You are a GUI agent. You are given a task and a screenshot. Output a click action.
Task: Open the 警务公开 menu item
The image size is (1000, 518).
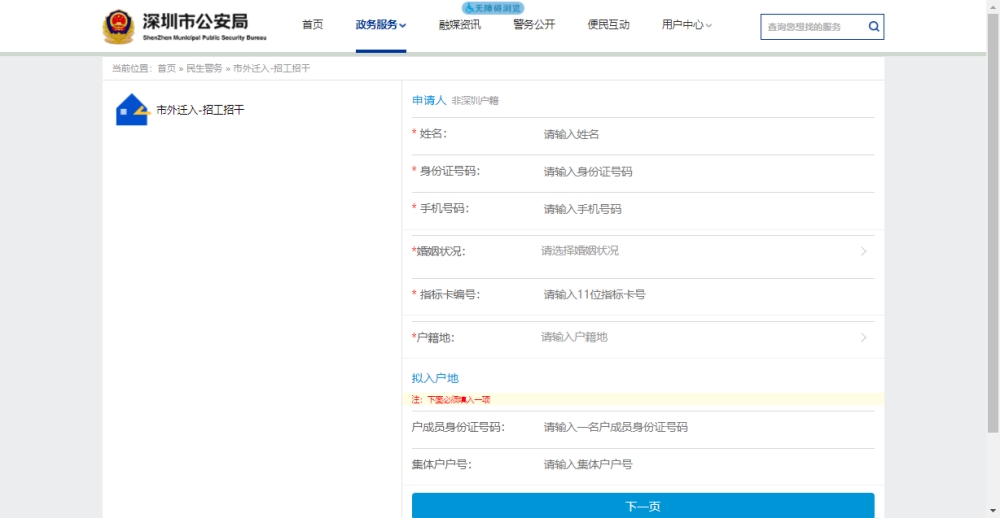tap(534, 25)
